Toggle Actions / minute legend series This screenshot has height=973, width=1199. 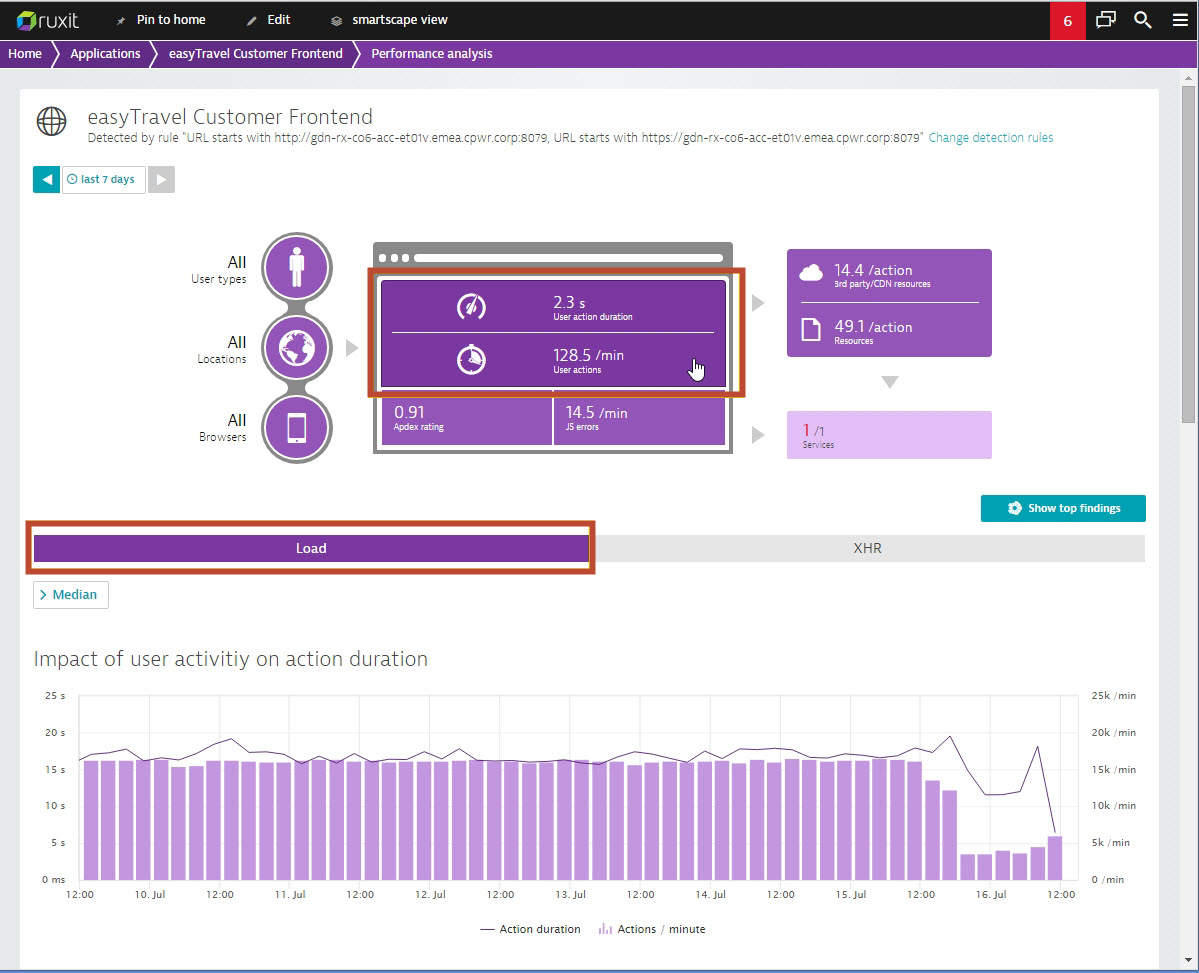pyautogui.click(x=651, y=929)
